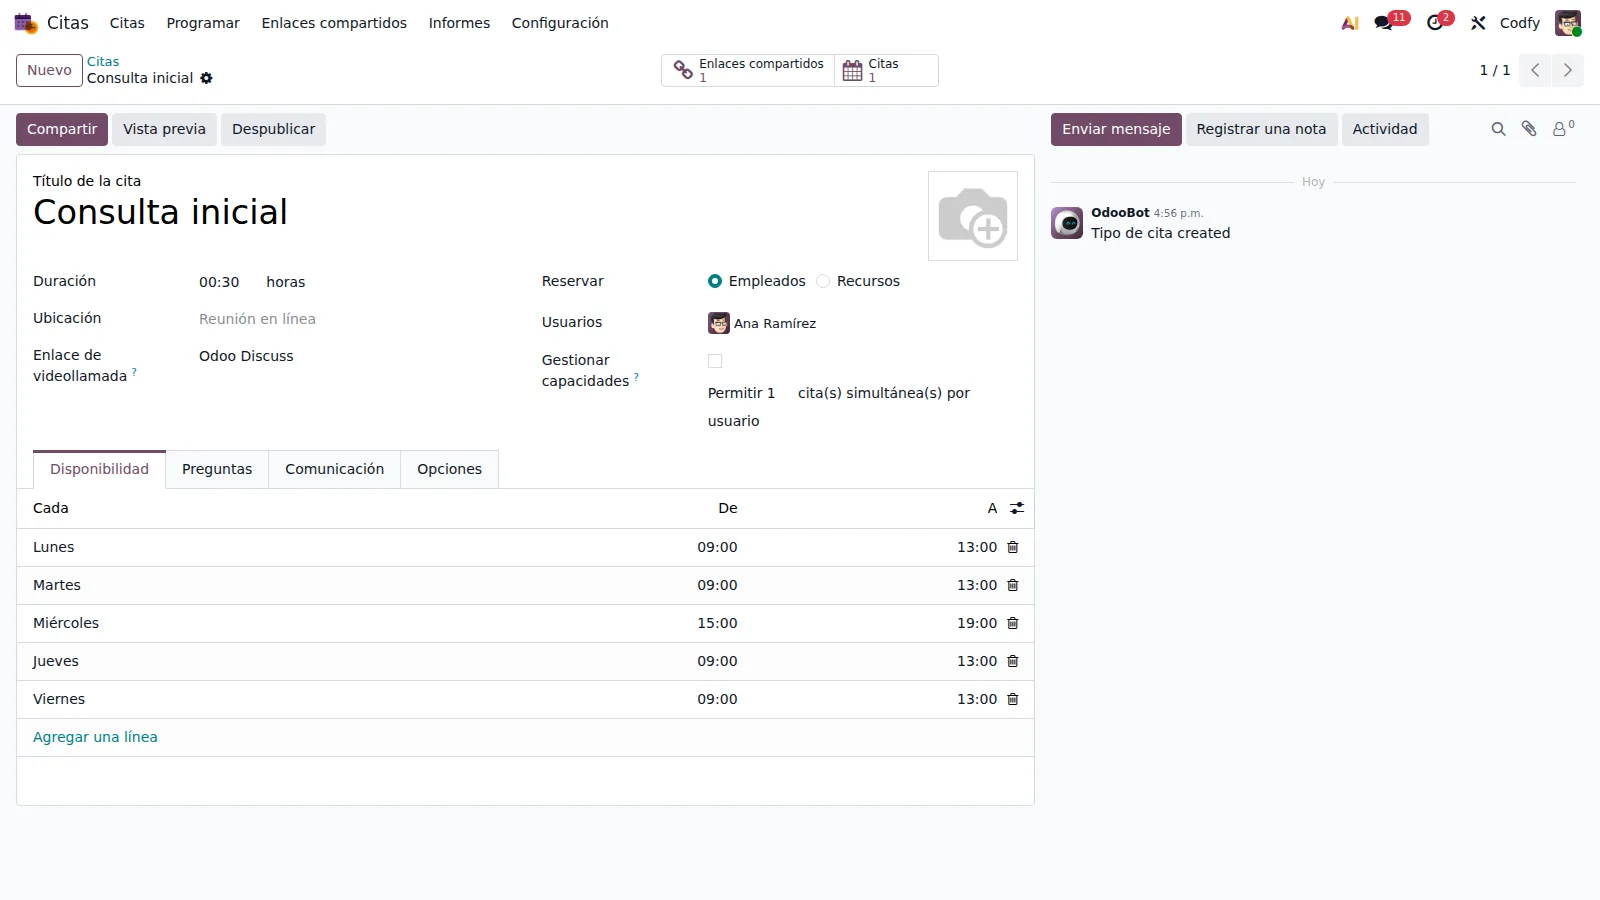The image size is (1600, 900).
Task: Open the AI assistant icon
Action: pos(1350,23)
